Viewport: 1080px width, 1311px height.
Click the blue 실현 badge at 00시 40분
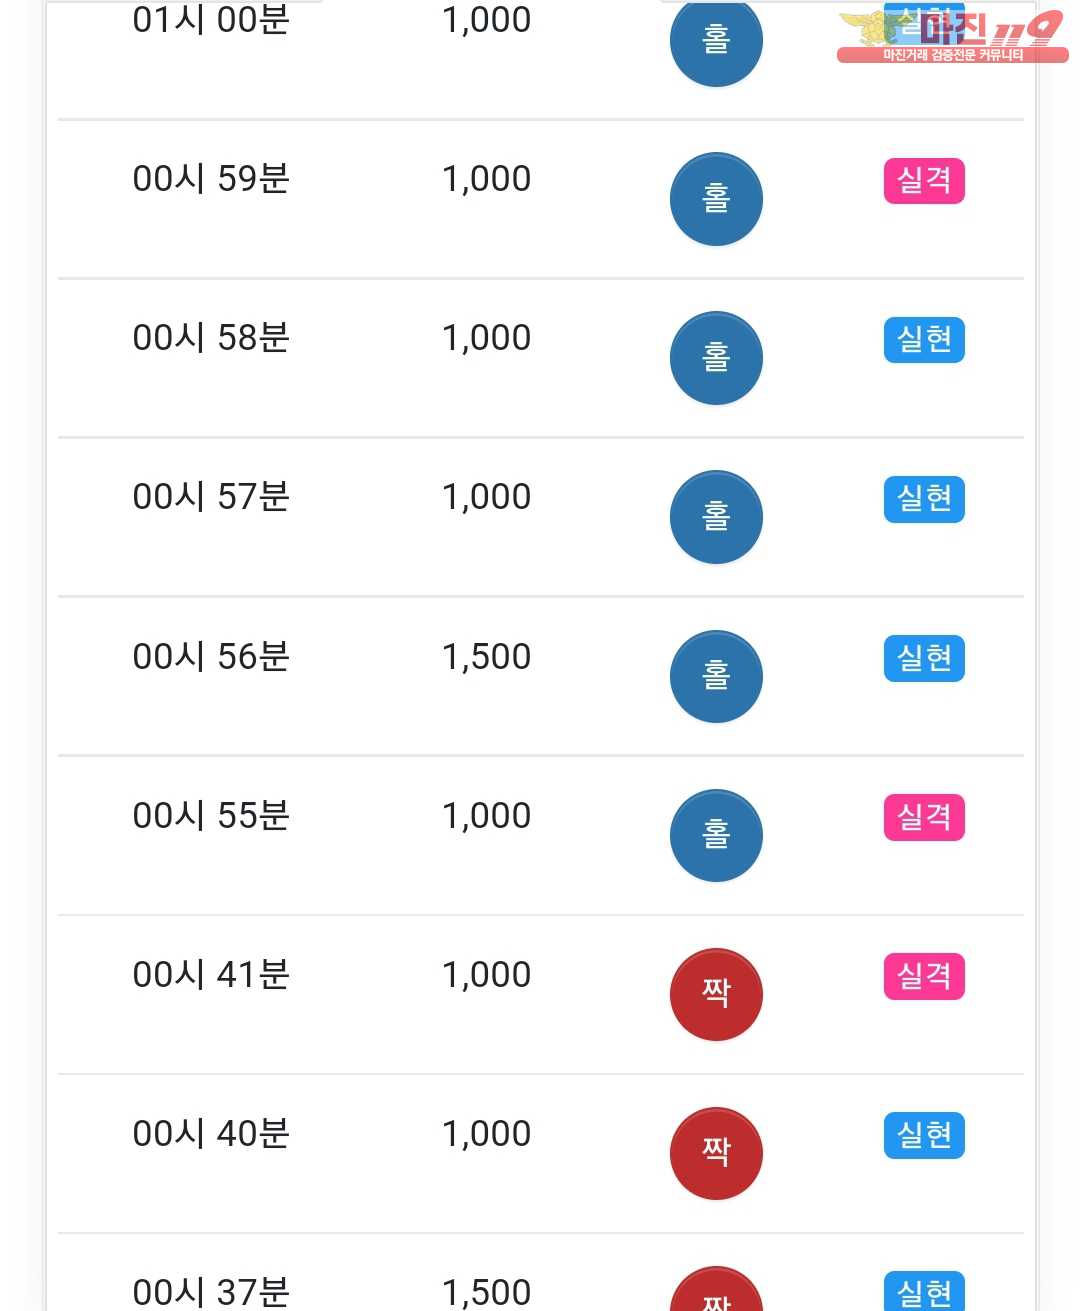(924, 1135)
